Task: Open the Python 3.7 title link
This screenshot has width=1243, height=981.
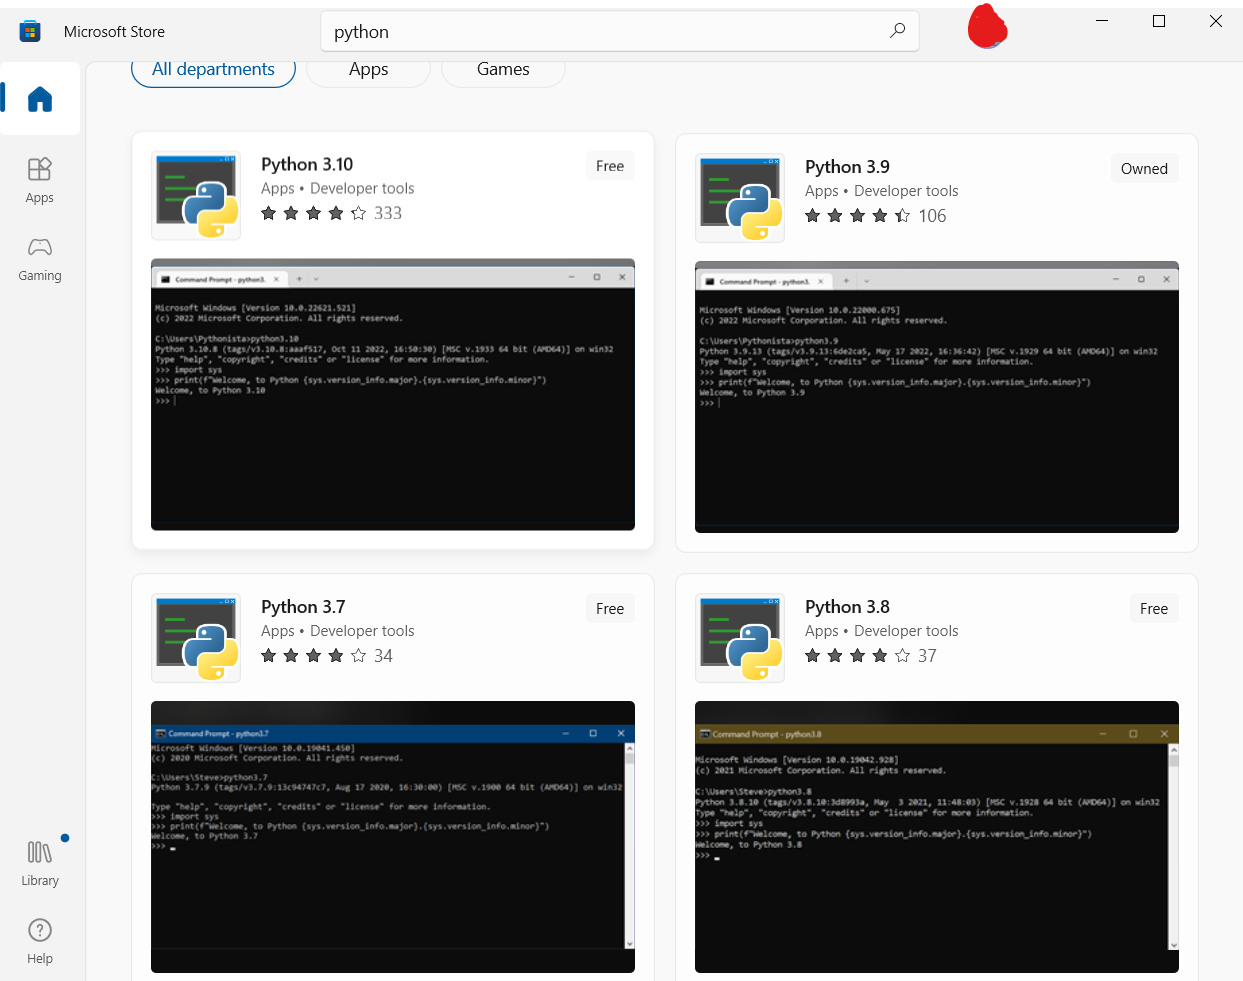Action: pos(303,606)
